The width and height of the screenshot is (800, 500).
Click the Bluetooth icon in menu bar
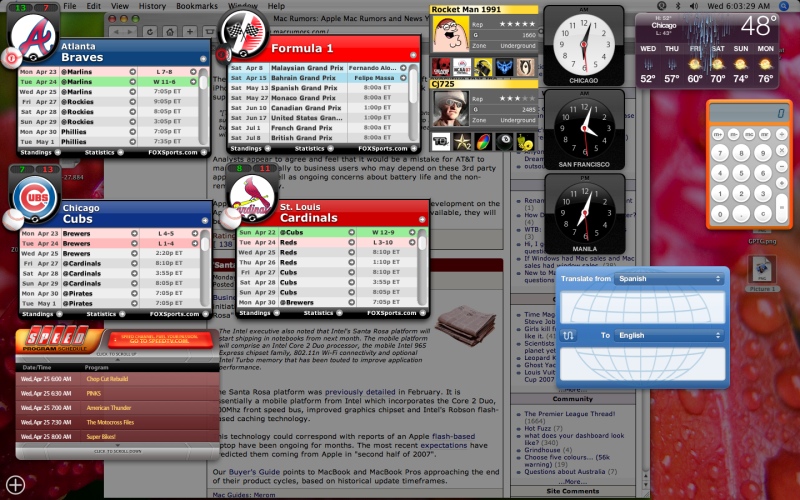click(x=678, y=6)
